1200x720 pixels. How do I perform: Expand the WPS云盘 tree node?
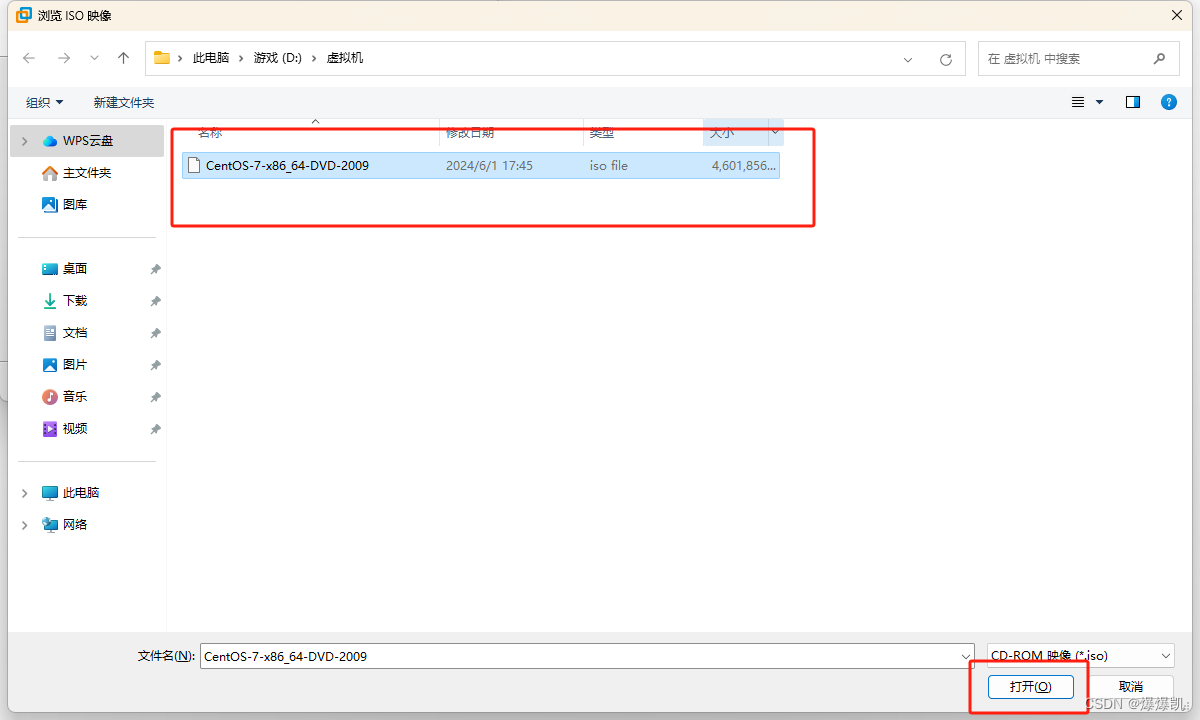click(x=25, y=141)
